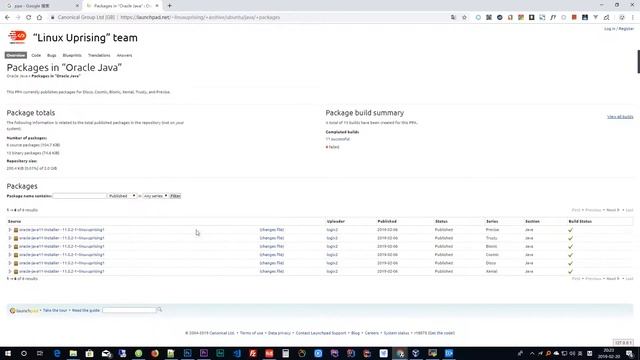
Task: Open FileZilla from the taskbar
Action: click(253, 353)
